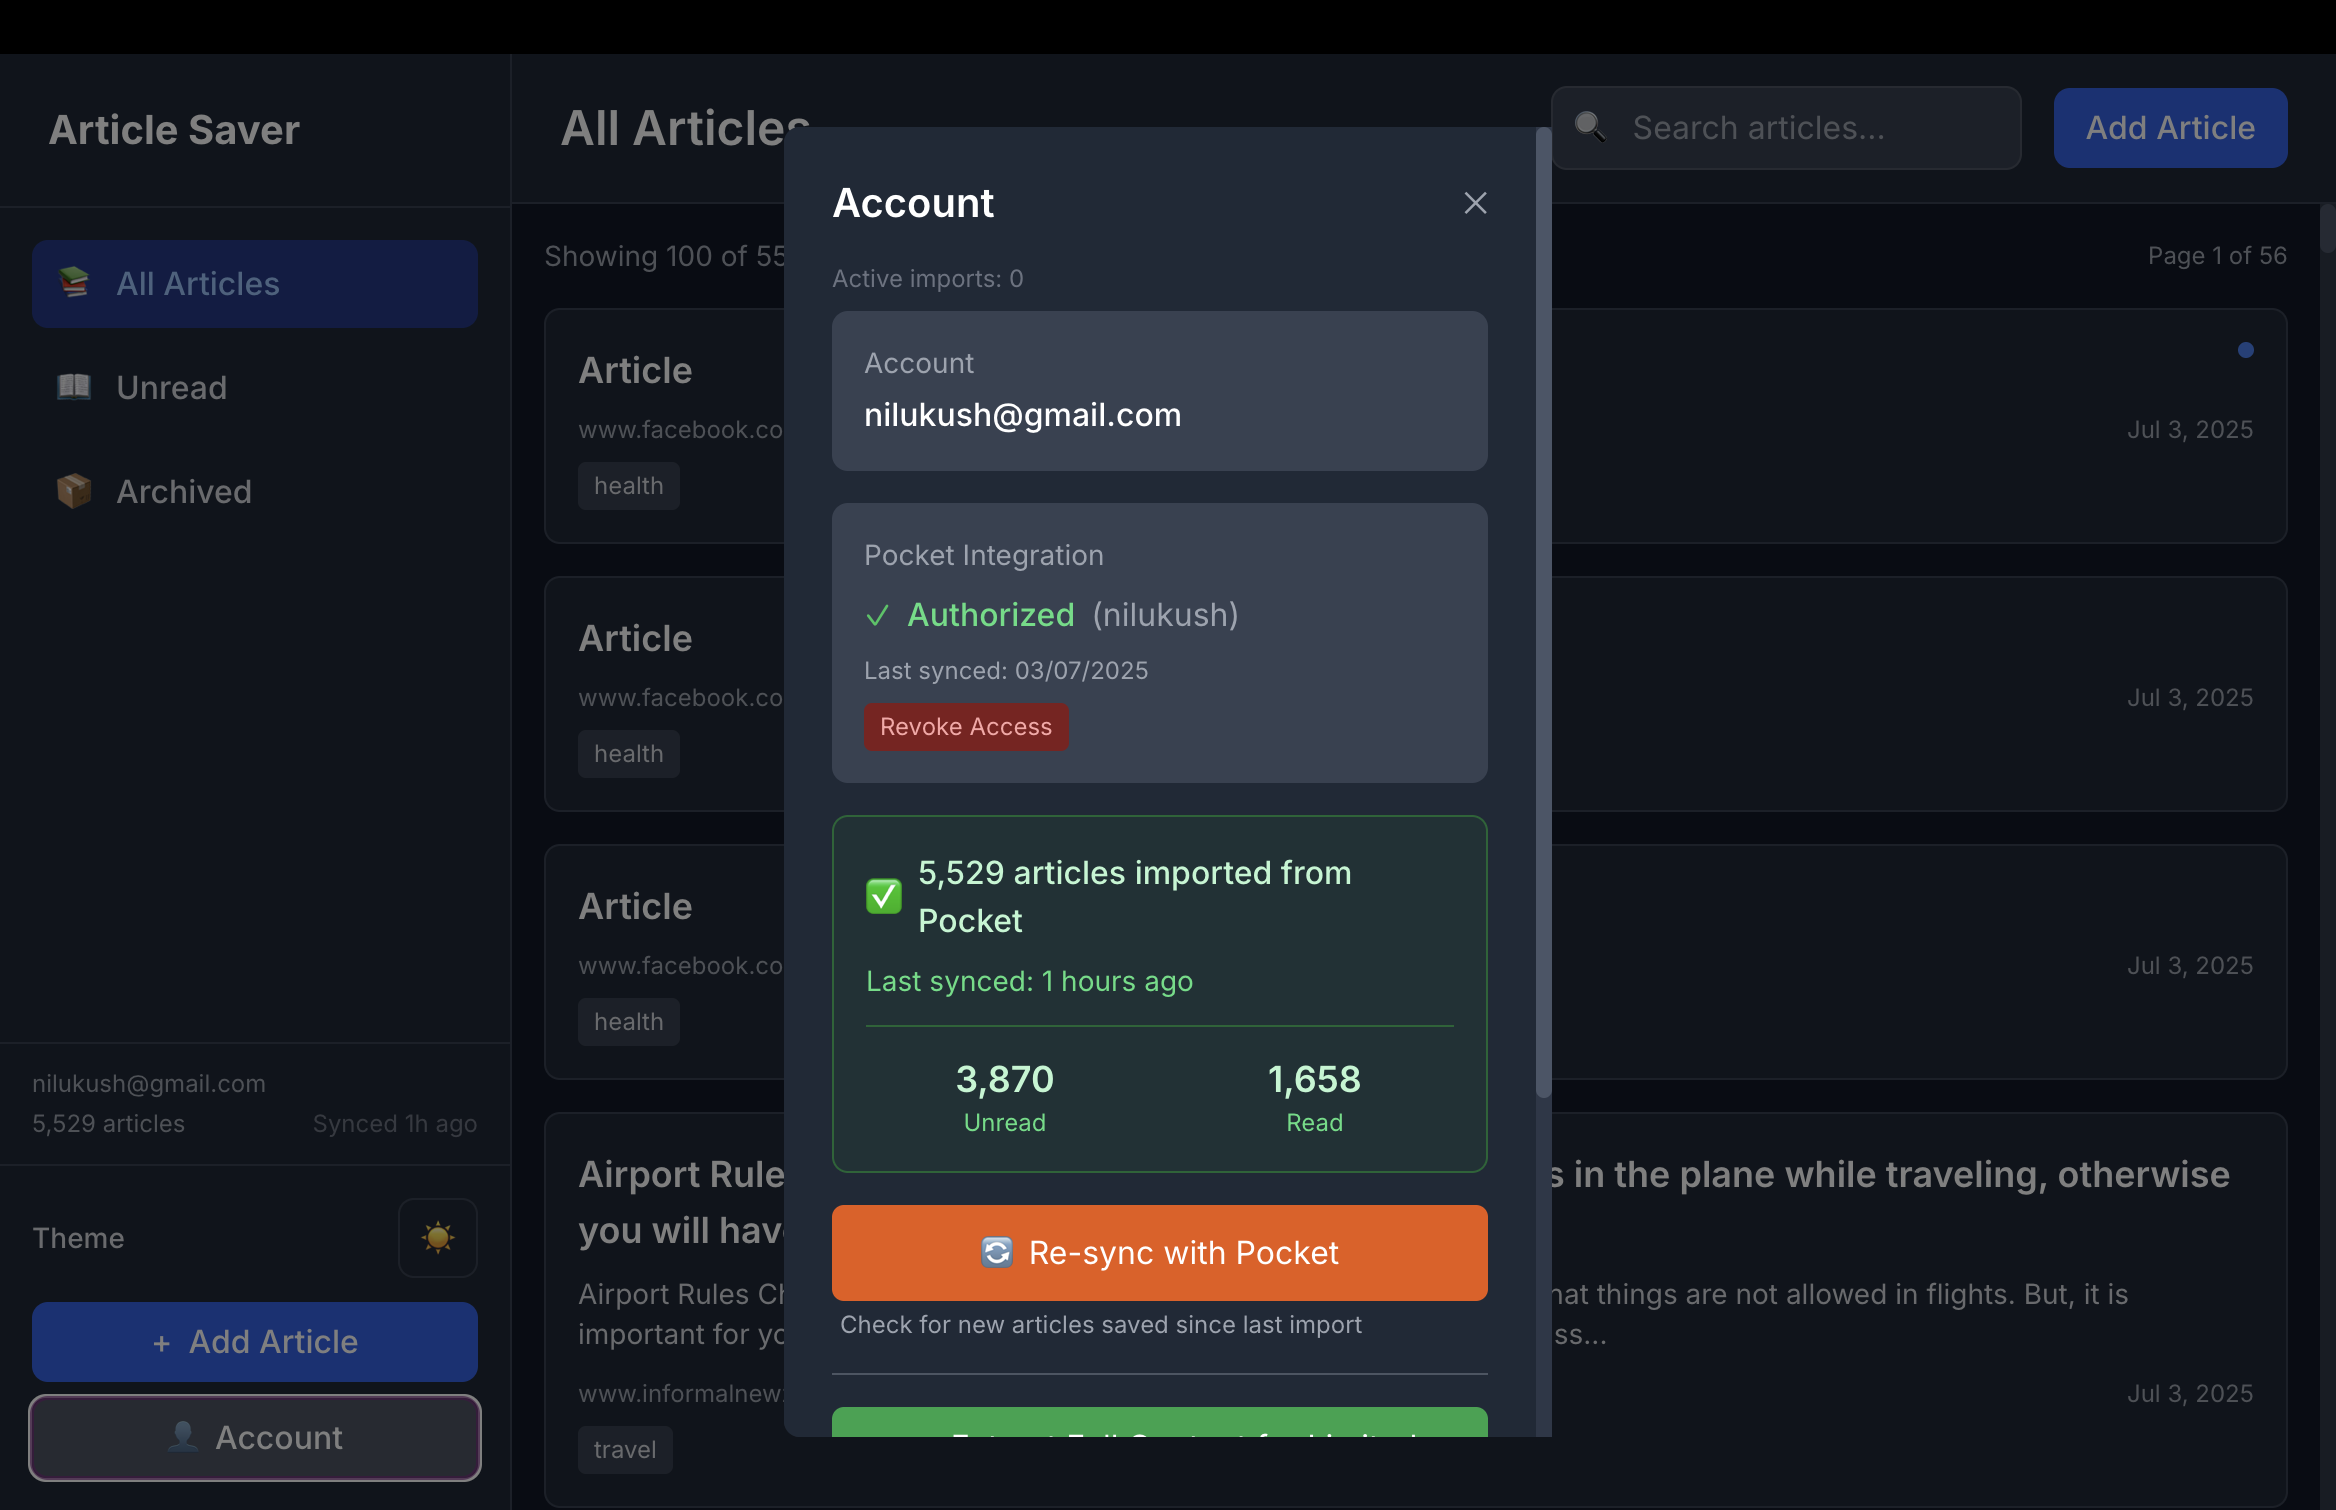Open the Archived list in sidebar
The height and width of the screenshot is (1510, 2336).
tap(255, 492)
